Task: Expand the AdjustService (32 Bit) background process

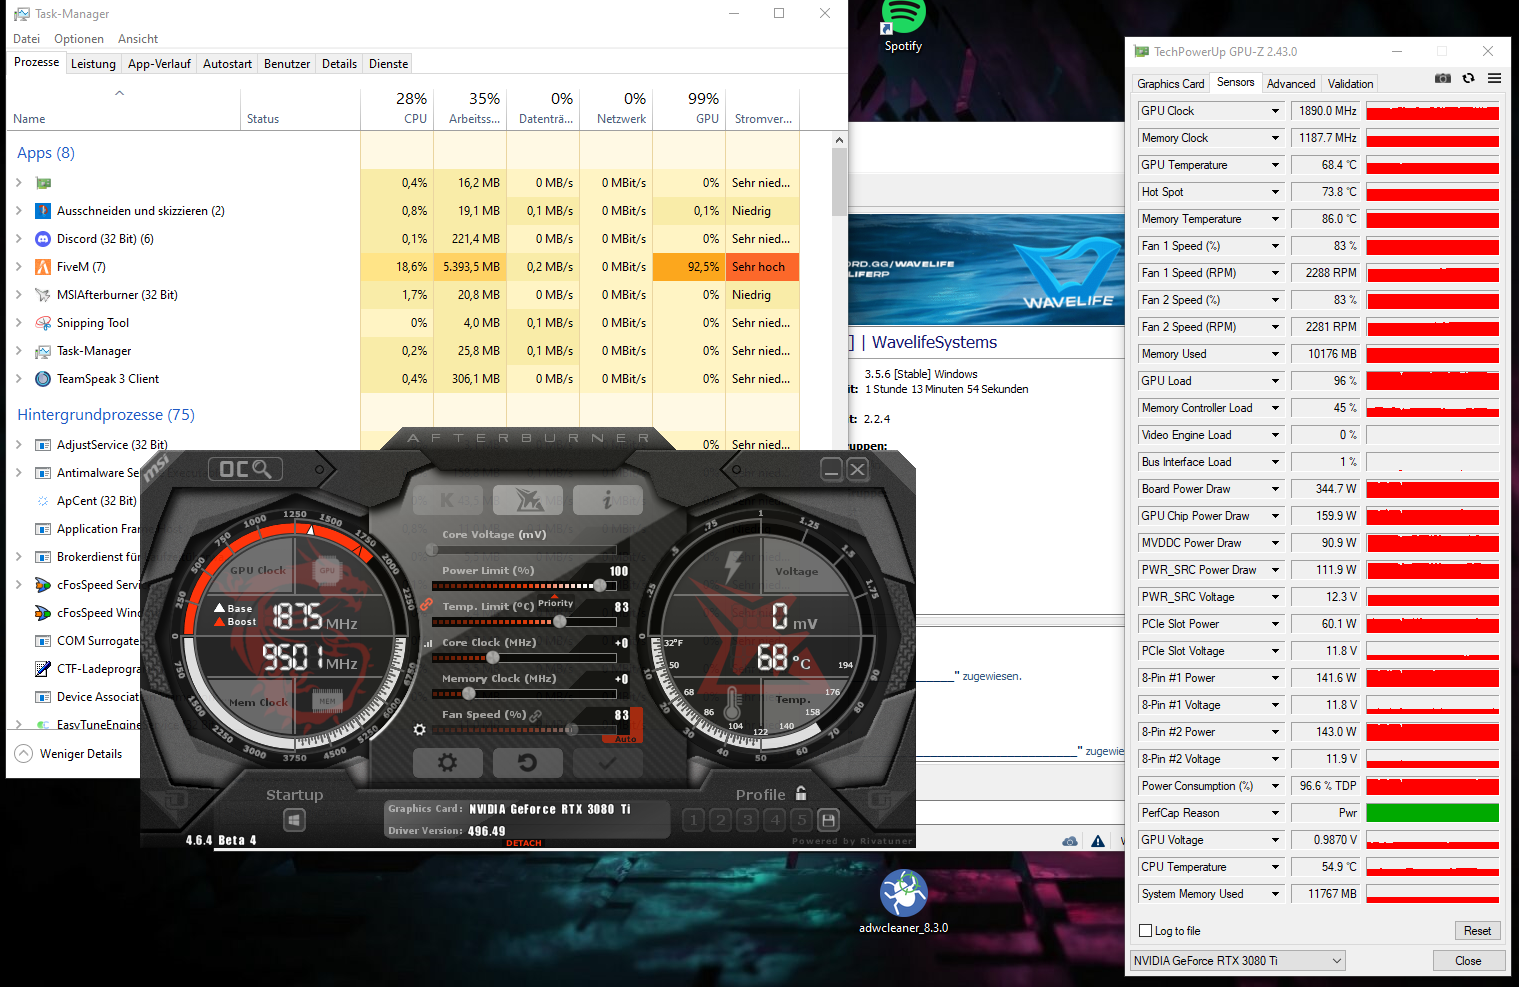Action: click(19, 445)
